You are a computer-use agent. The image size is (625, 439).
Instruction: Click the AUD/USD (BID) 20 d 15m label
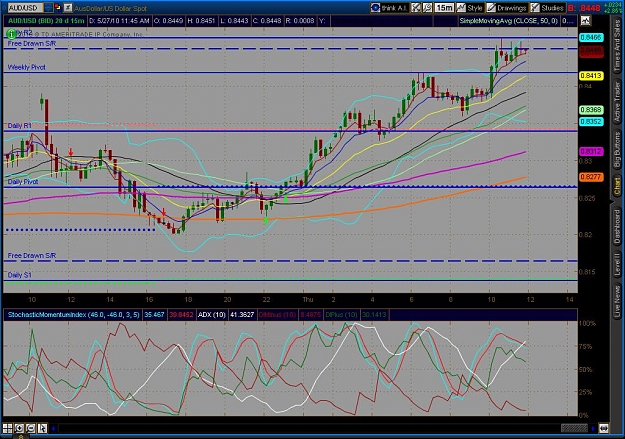coord(46,21)
